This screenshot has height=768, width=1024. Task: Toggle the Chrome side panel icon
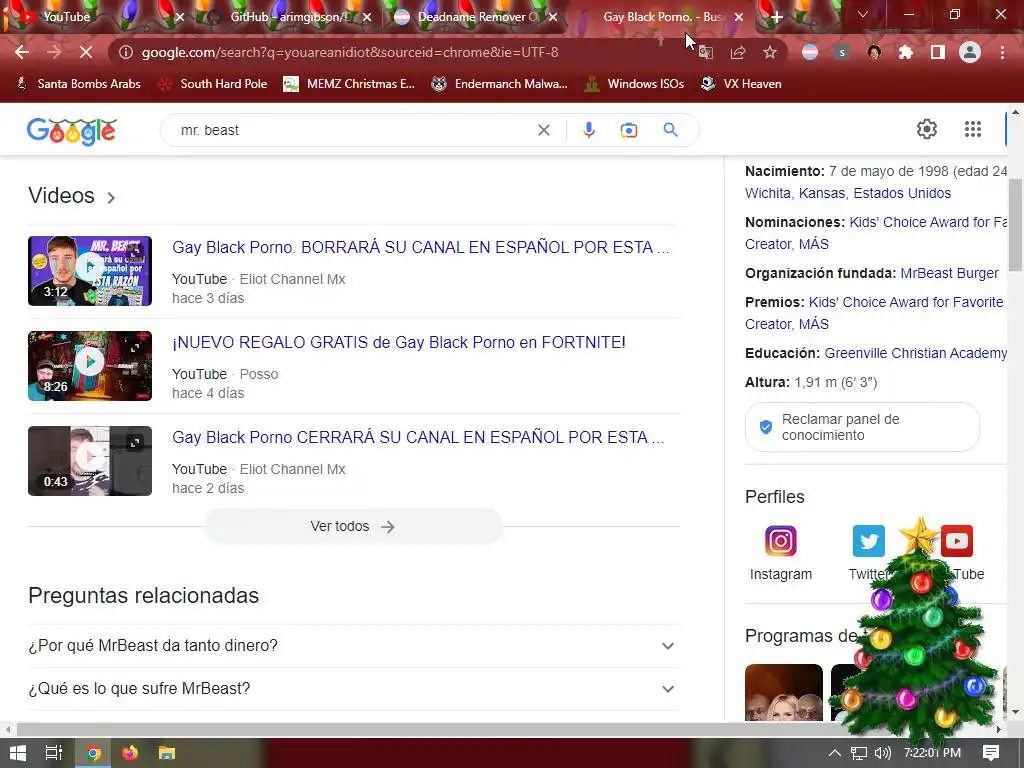pyautogui.click(x=938, y=52)
